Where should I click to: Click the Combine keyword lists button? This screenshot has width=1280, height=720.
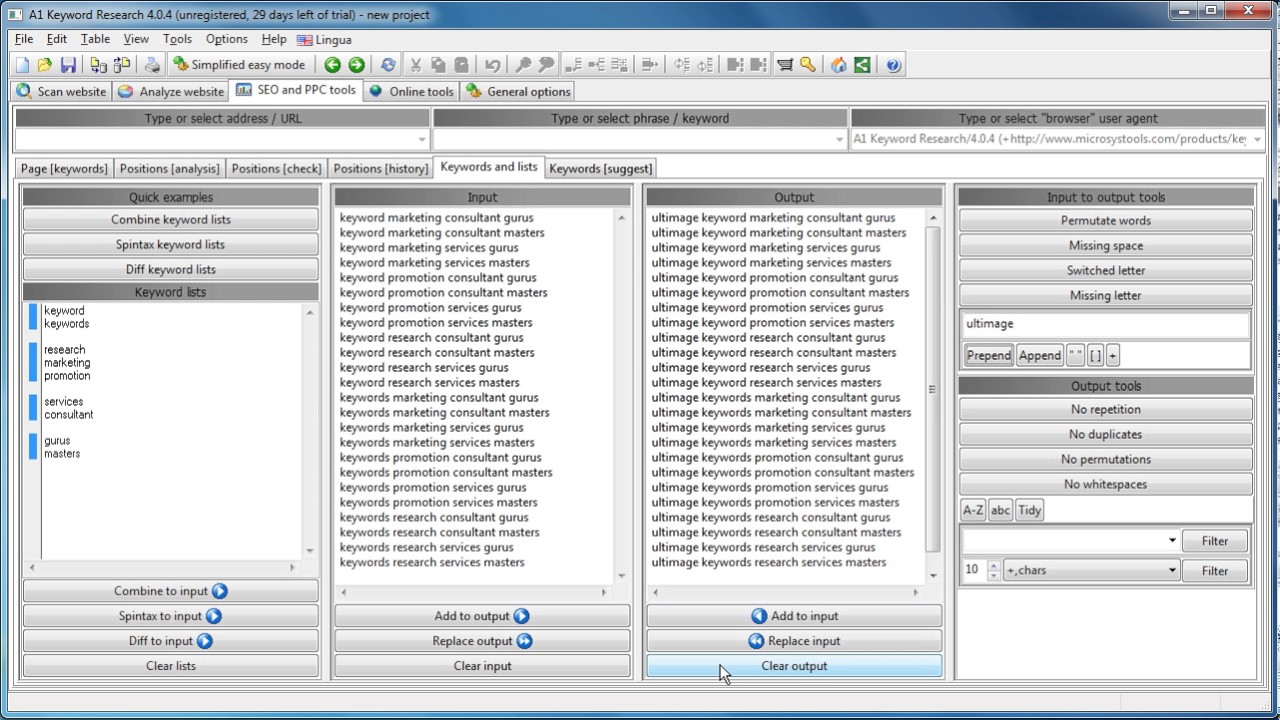(171, 220)
